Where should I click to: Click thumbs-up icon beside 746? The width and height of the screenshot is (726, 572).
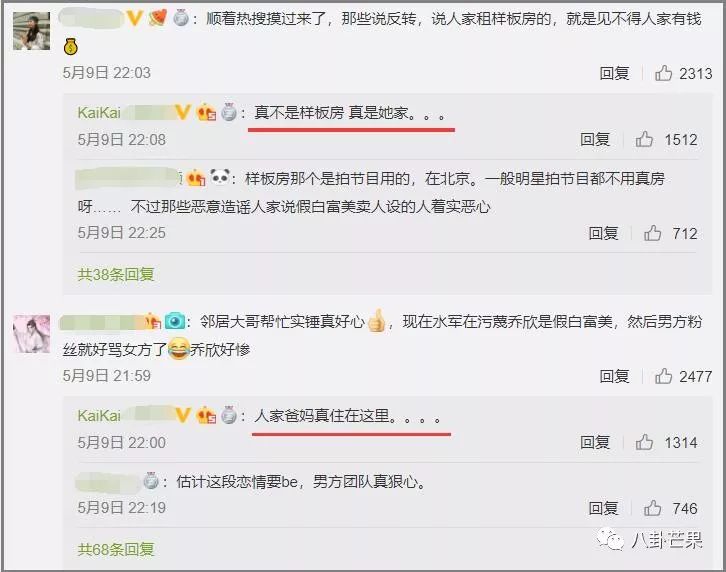point(652,508)
